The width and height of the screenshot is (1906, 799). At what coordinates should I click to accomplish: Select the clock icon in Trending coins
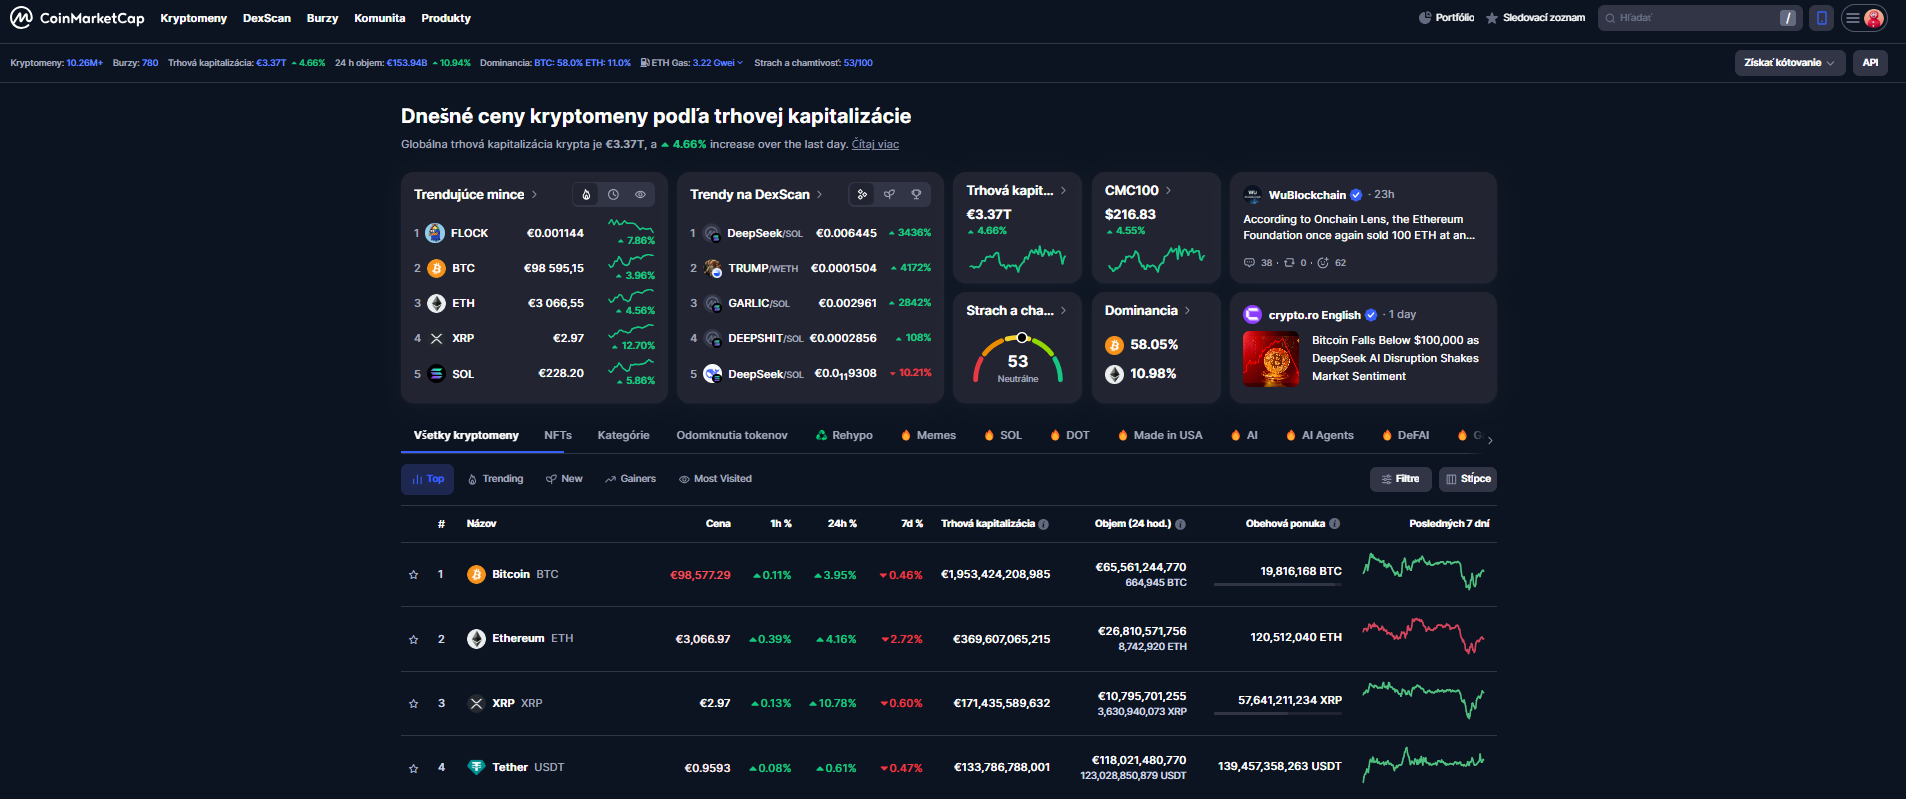tap(613, 195)
